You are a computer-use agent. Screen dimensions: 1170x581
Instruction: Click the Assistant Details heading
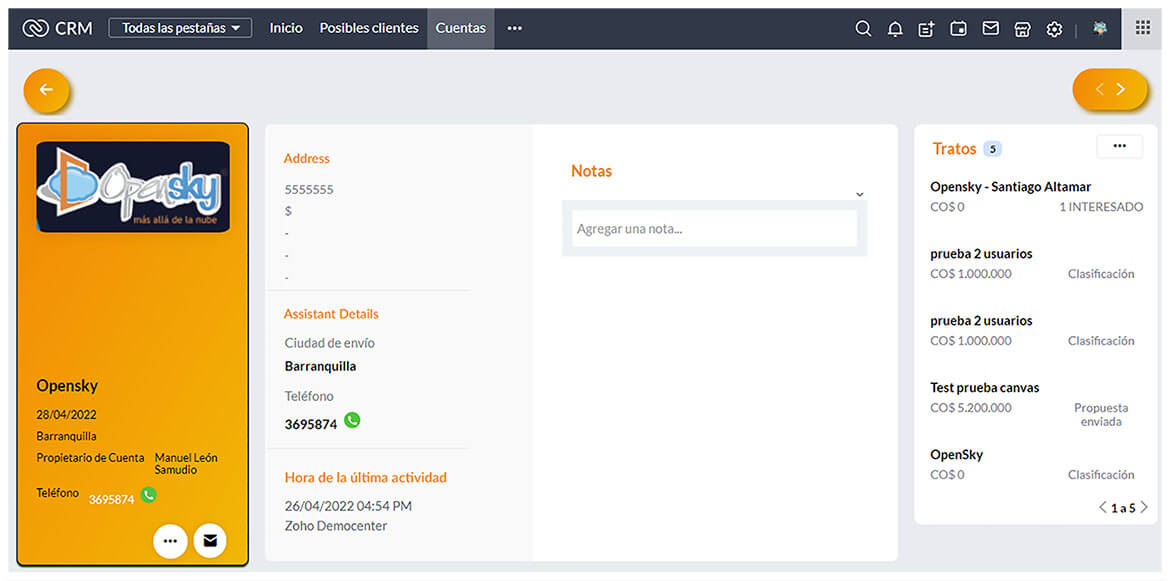tap(331, 313)
